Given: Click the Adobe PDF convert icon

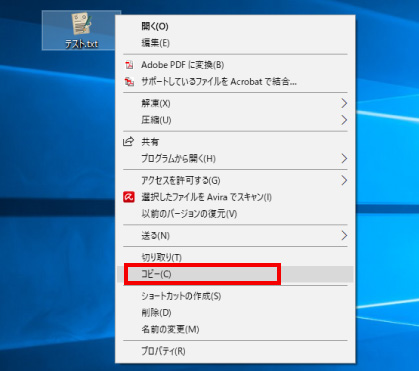Looking at the screenshot, I should point(129,65).
